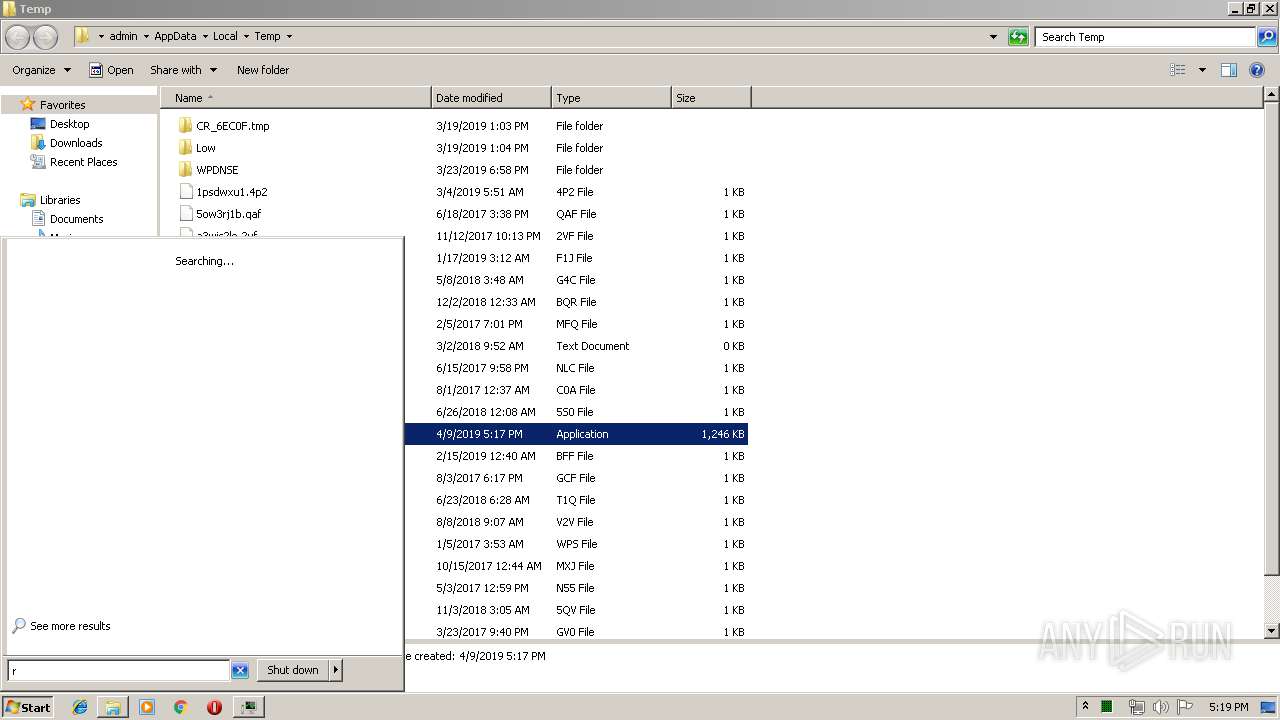Click the magnifier search button
Image resolution: width=1280 pixels, height=720 pixels.
[x=1266, y=37]
